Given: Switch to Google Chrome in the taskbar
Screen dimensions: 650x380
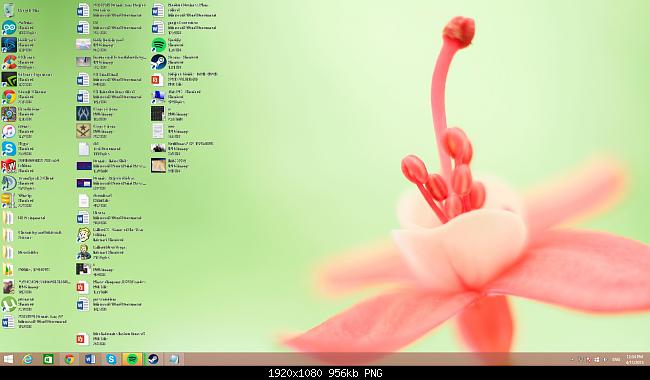Looking at the screenshot, I should tap(69, 359).
